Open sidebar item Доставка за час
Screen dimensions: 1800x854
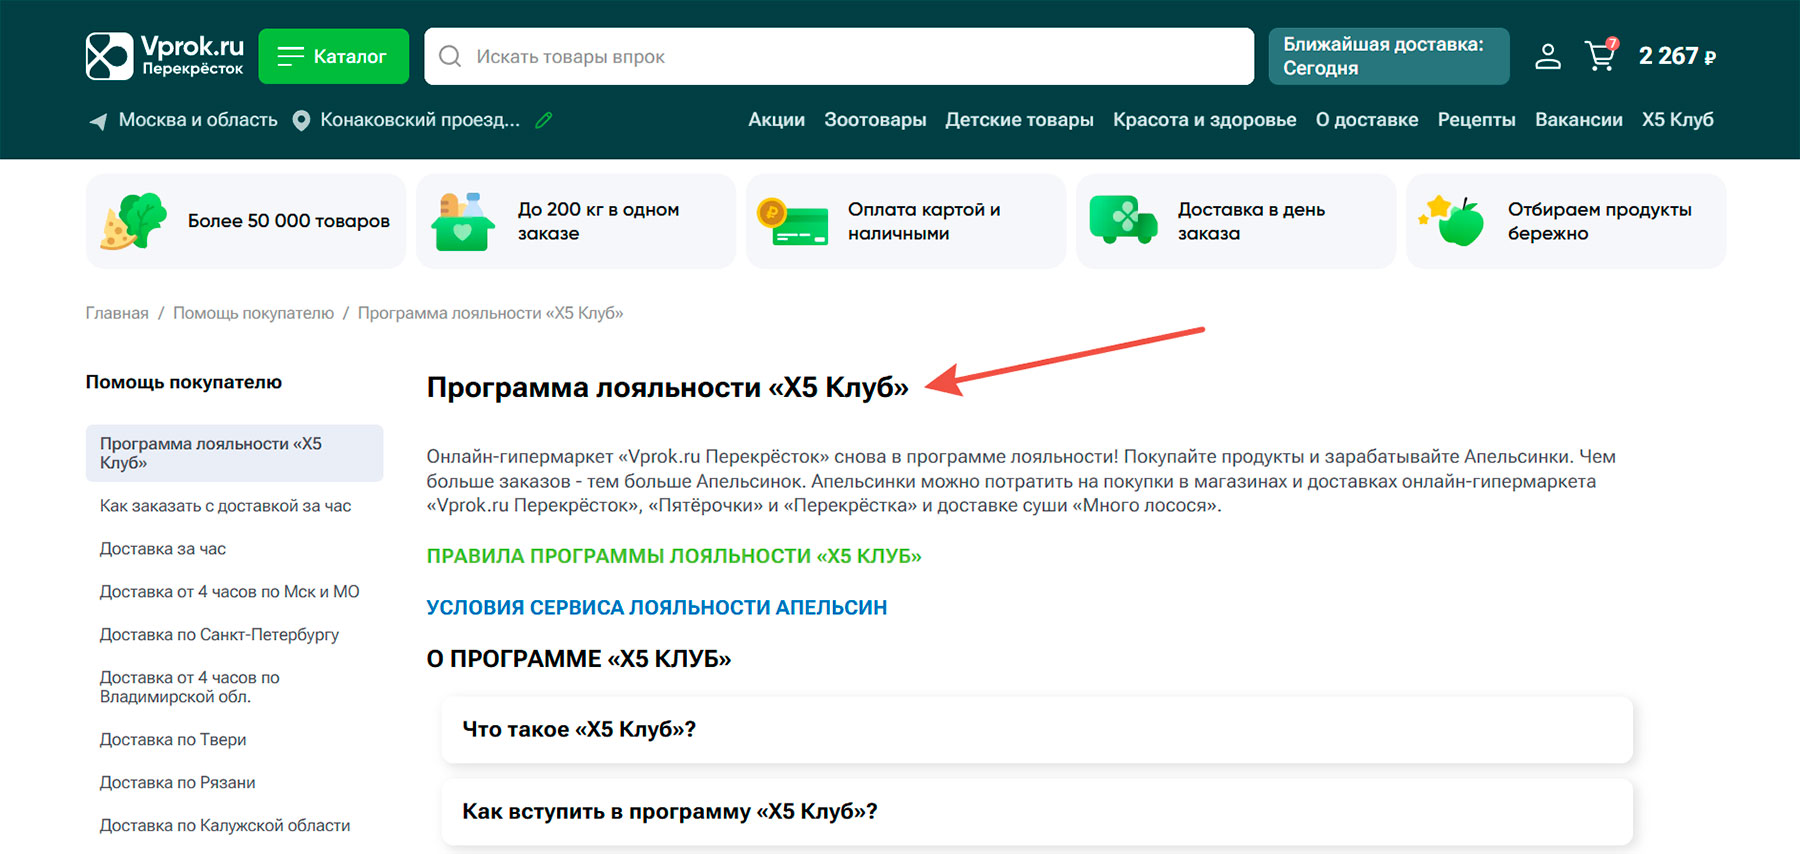click(x=163, y=549)
